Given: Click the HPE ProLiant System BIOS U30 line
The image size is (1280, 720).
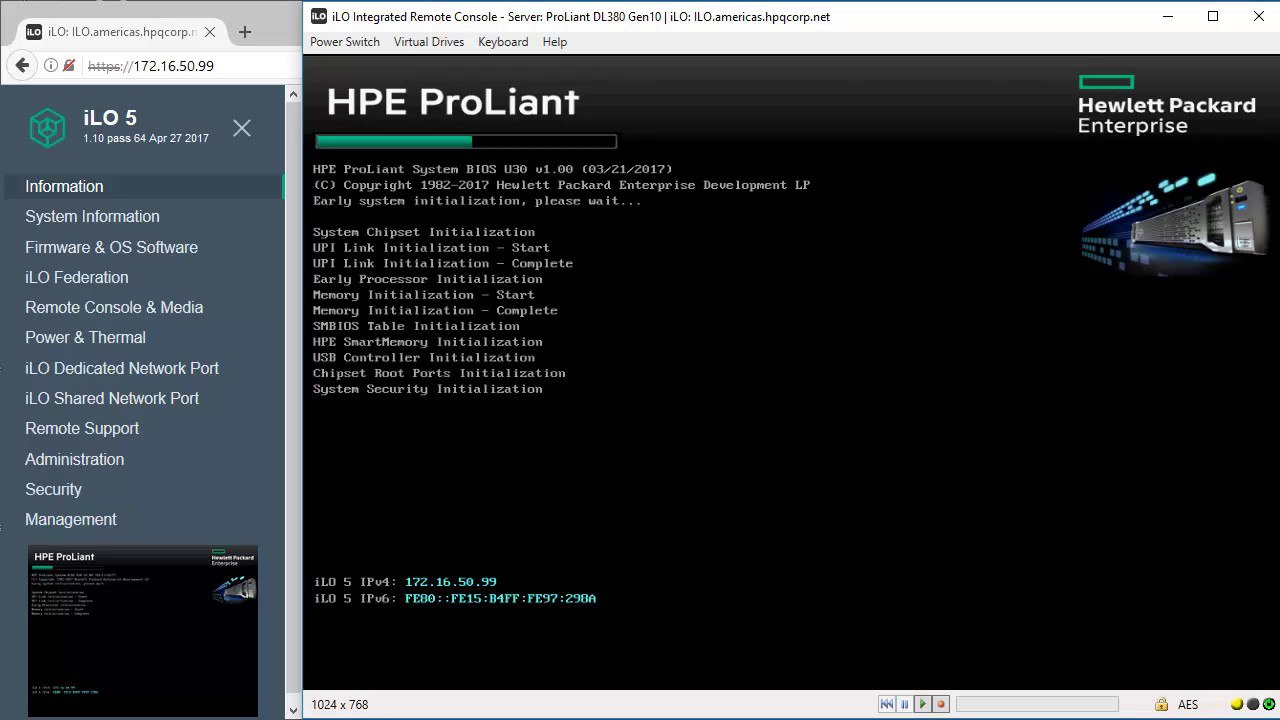Looking at the screenshot, I should pyautogui.click(x=493, y=169).
